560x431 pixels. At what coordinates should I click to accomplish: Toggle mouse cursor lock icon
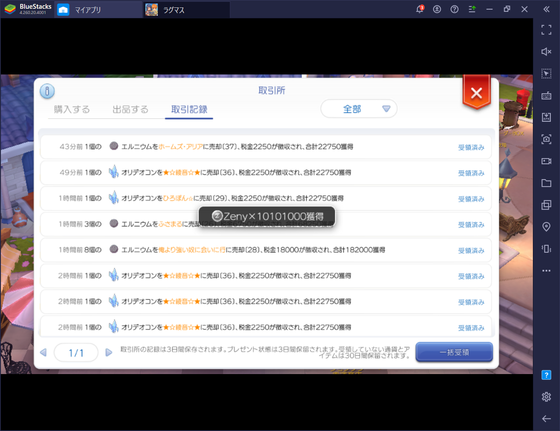pos(546,74)
